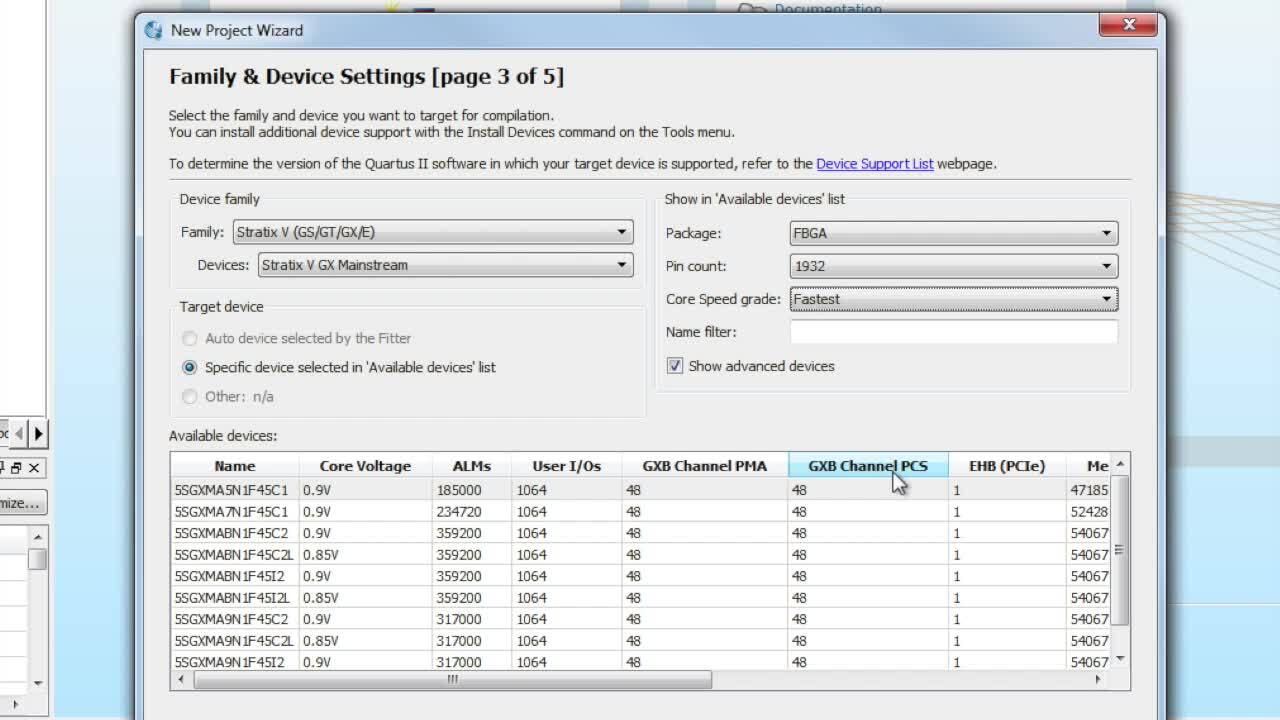The height and width of the screenshot is (720, 1280).
Task: Open the Device Support List link
Action: (x=874, y=164)
